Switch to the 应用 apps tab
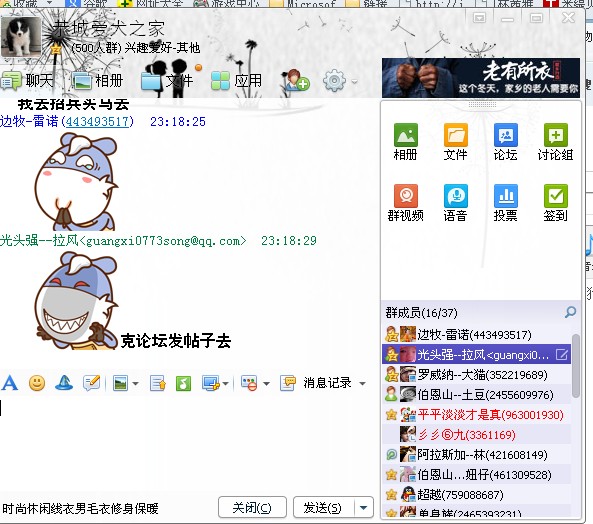Viewport: 593px width, 524px height. tap(236, 81)
